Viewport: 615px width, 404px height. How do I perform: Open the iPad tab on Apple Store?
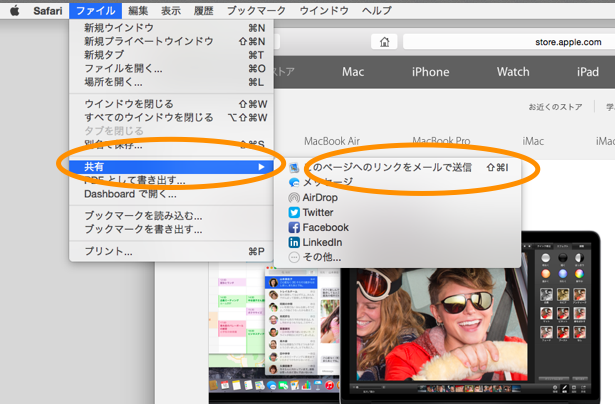[588, 72]
